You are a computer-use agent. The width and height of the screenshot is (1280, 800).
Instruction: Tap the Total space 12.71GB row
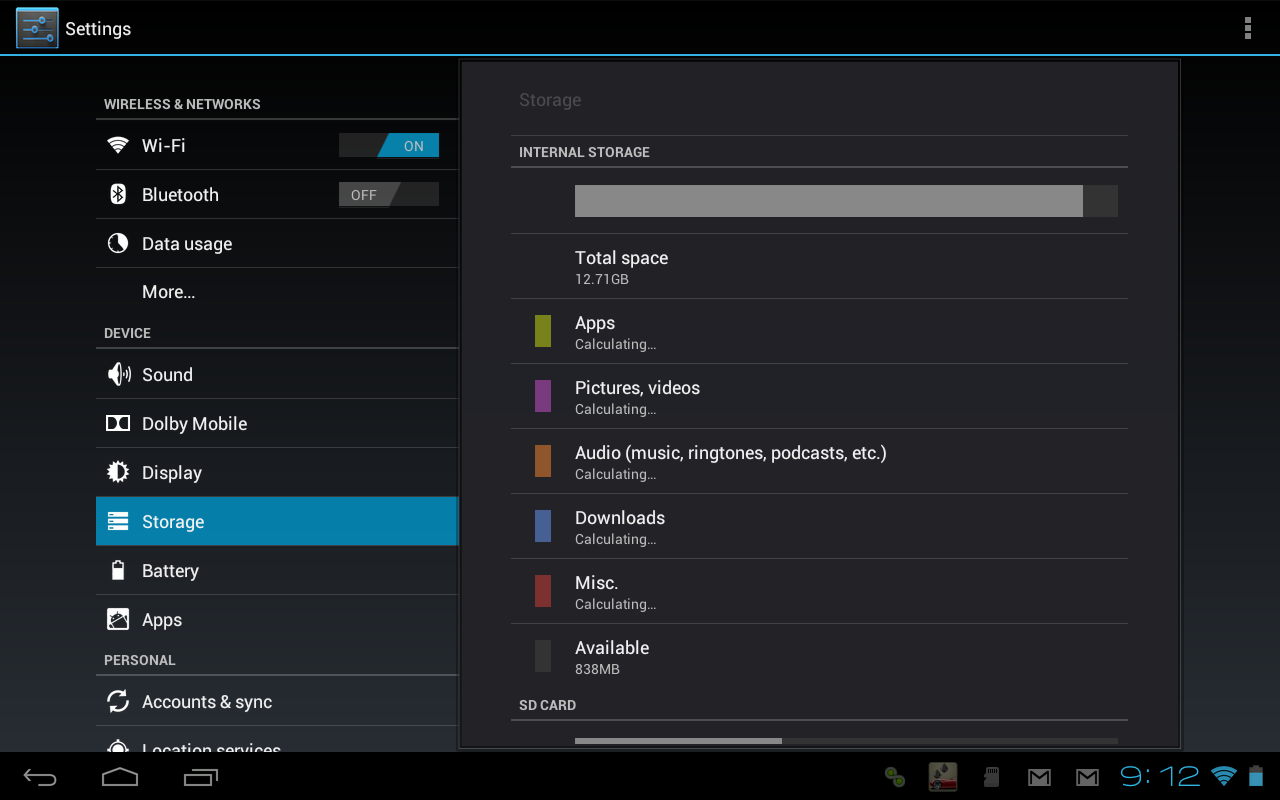click(819, 266)
